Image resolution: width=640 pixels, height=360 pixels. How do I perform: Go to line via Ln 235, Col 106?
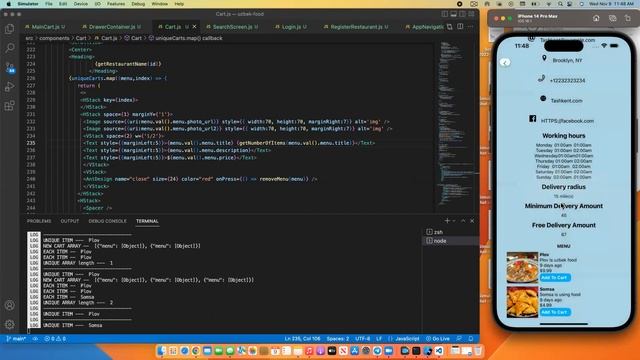(302, 339)
